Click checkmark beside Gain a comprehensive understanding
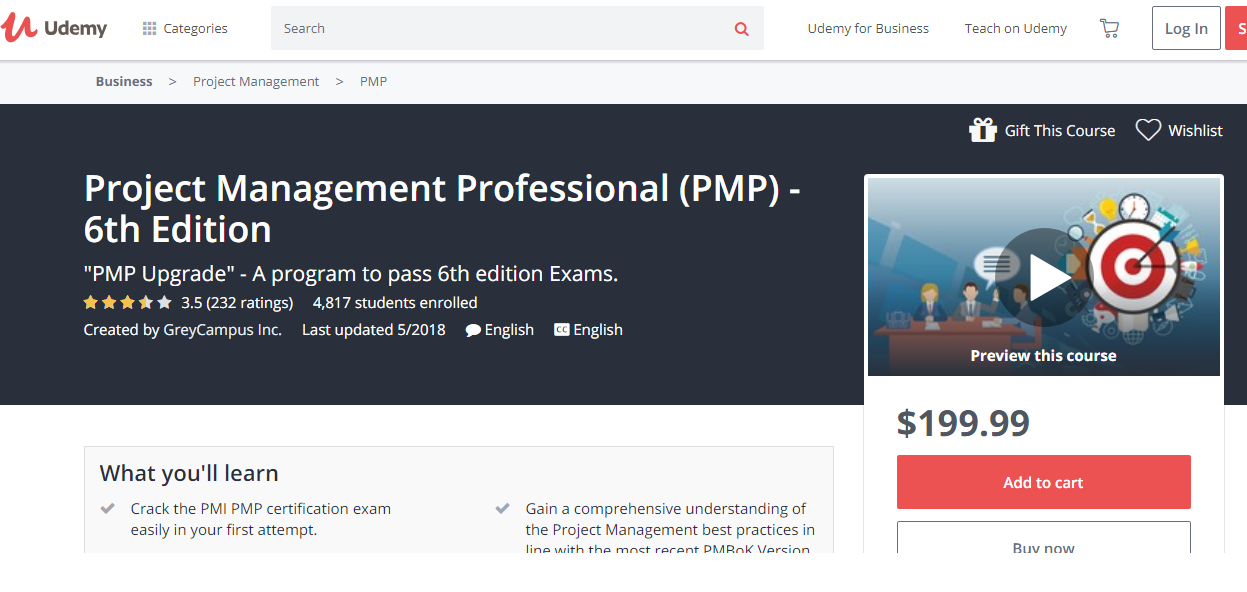Screen dimensions: 1247x592 click(x=503, y=508)
